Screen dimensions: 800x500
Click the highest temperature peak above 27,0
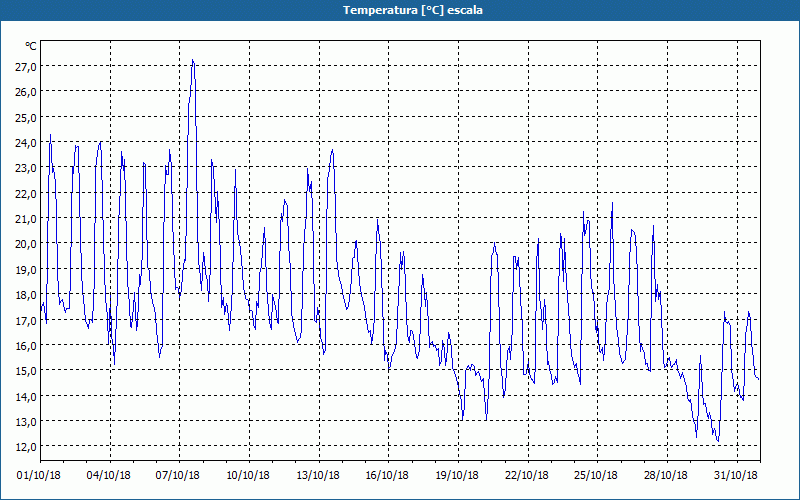click(x=192, y=60)
